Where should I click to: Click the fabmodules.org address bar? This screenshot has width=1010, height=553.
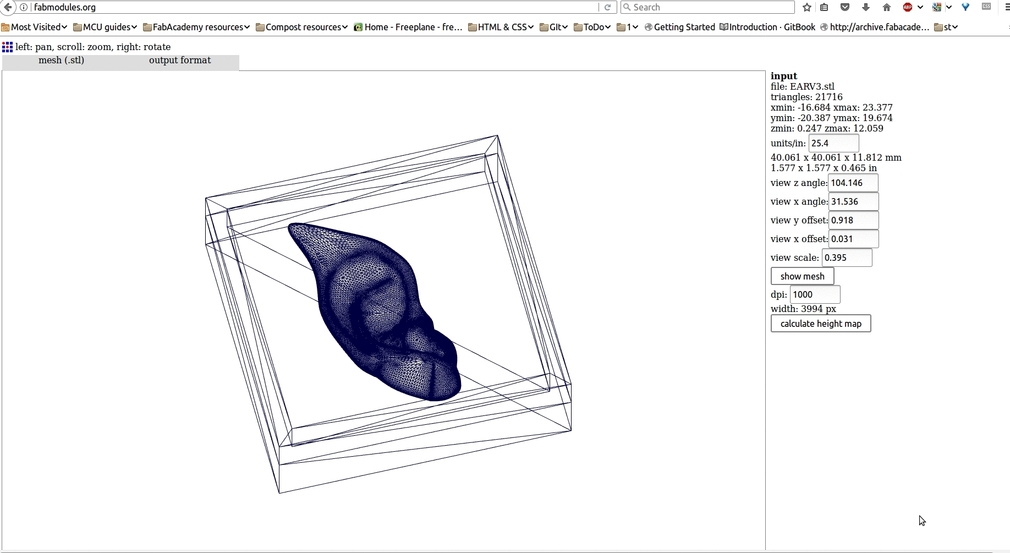pyautogui.click(x=316, y=7)
